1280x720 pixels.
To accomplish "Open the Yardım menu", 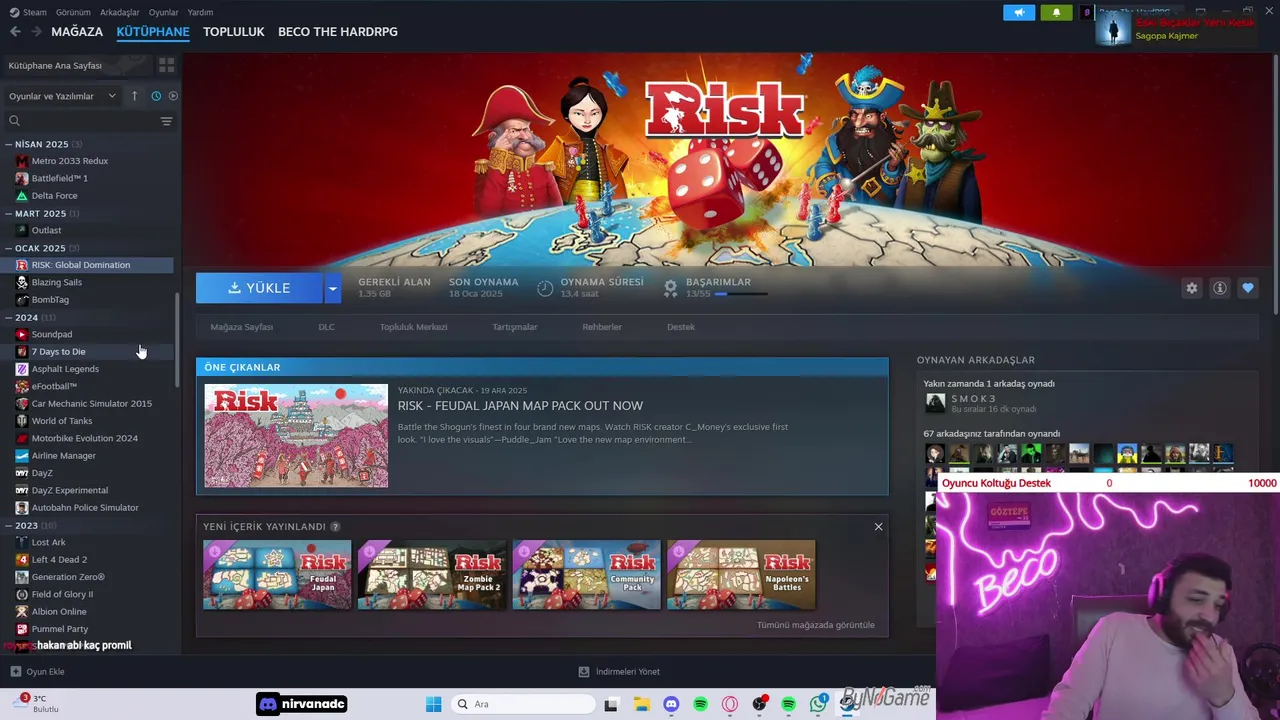I will [200, 12].
